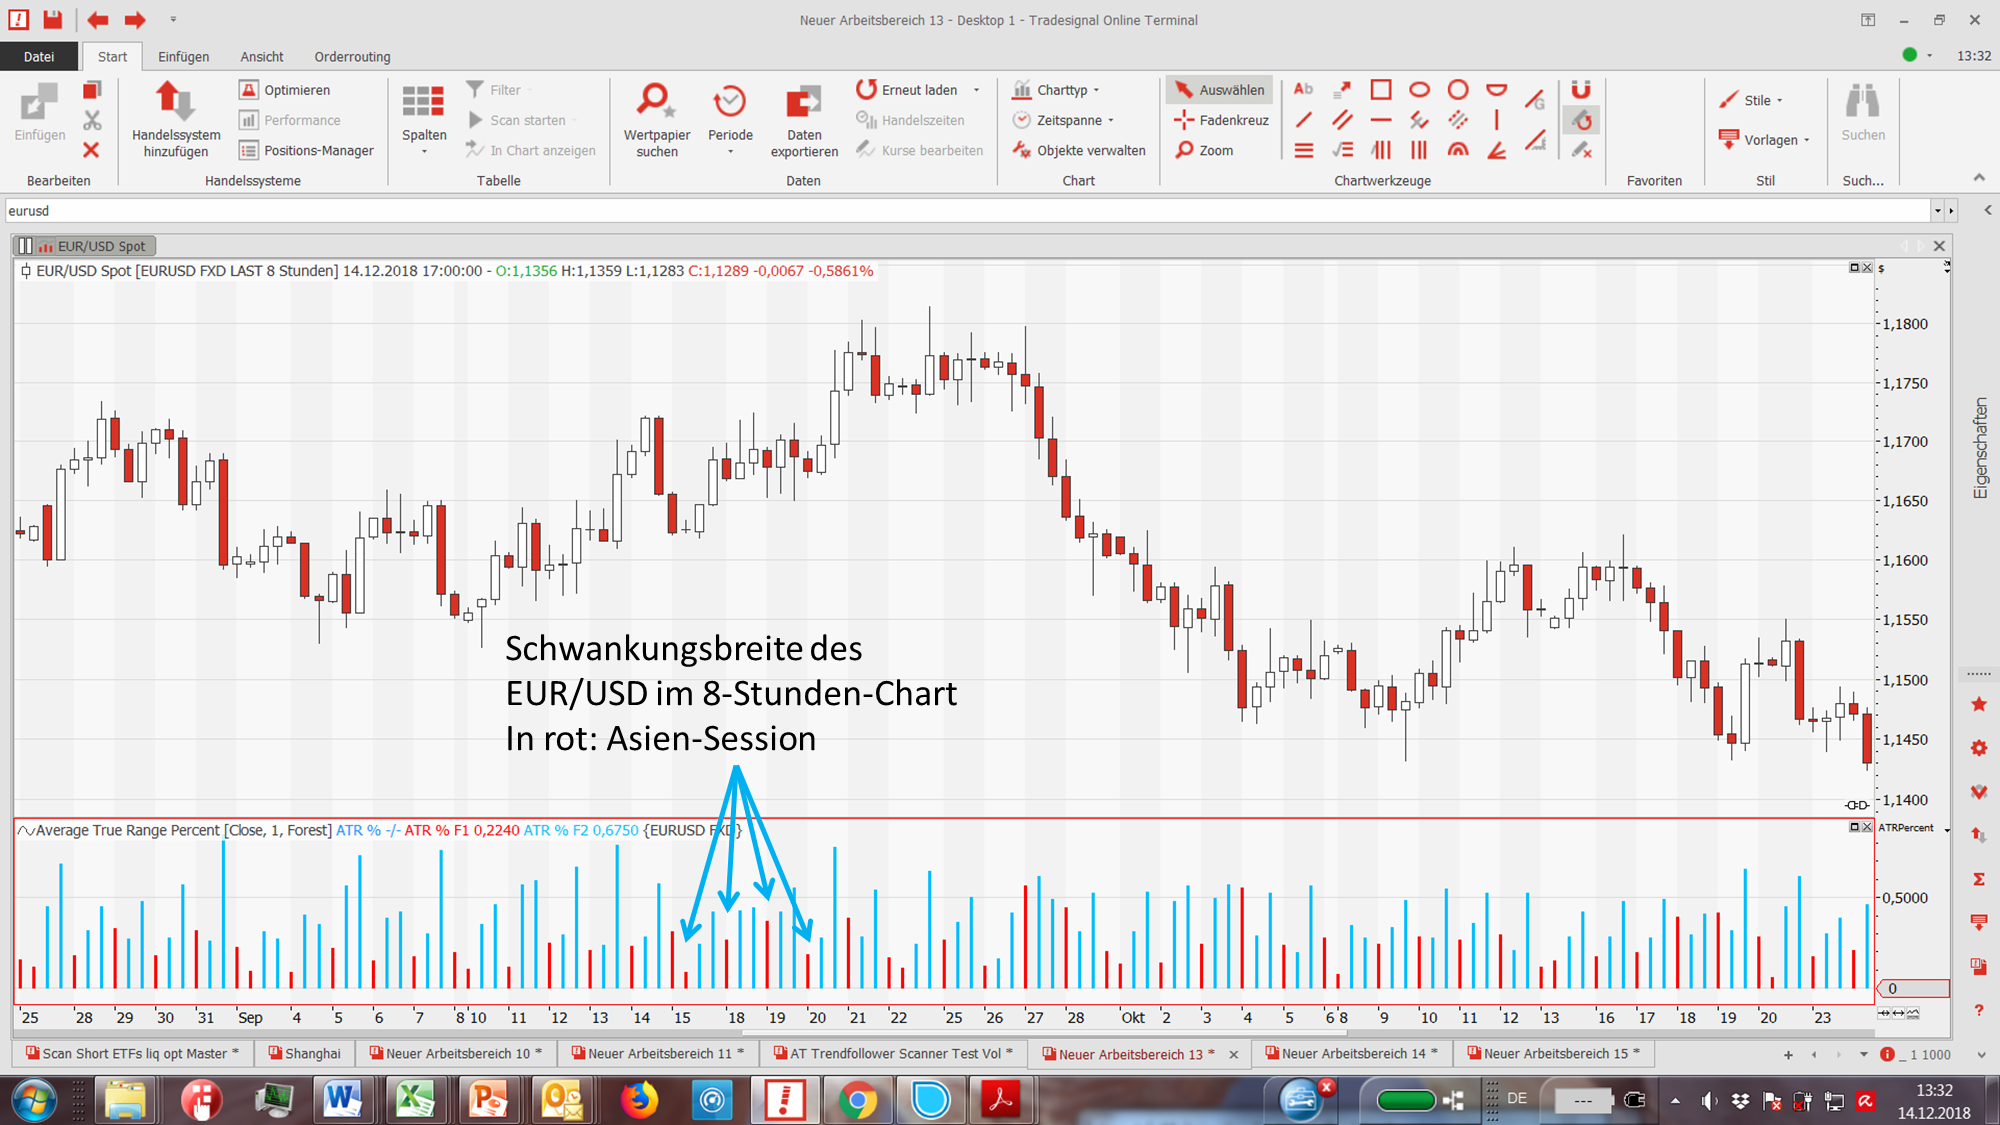The height and width of the screenshot is (1125, 2000).
Task: Switch to the Einfügen ribbon tab
Action: 183,57
